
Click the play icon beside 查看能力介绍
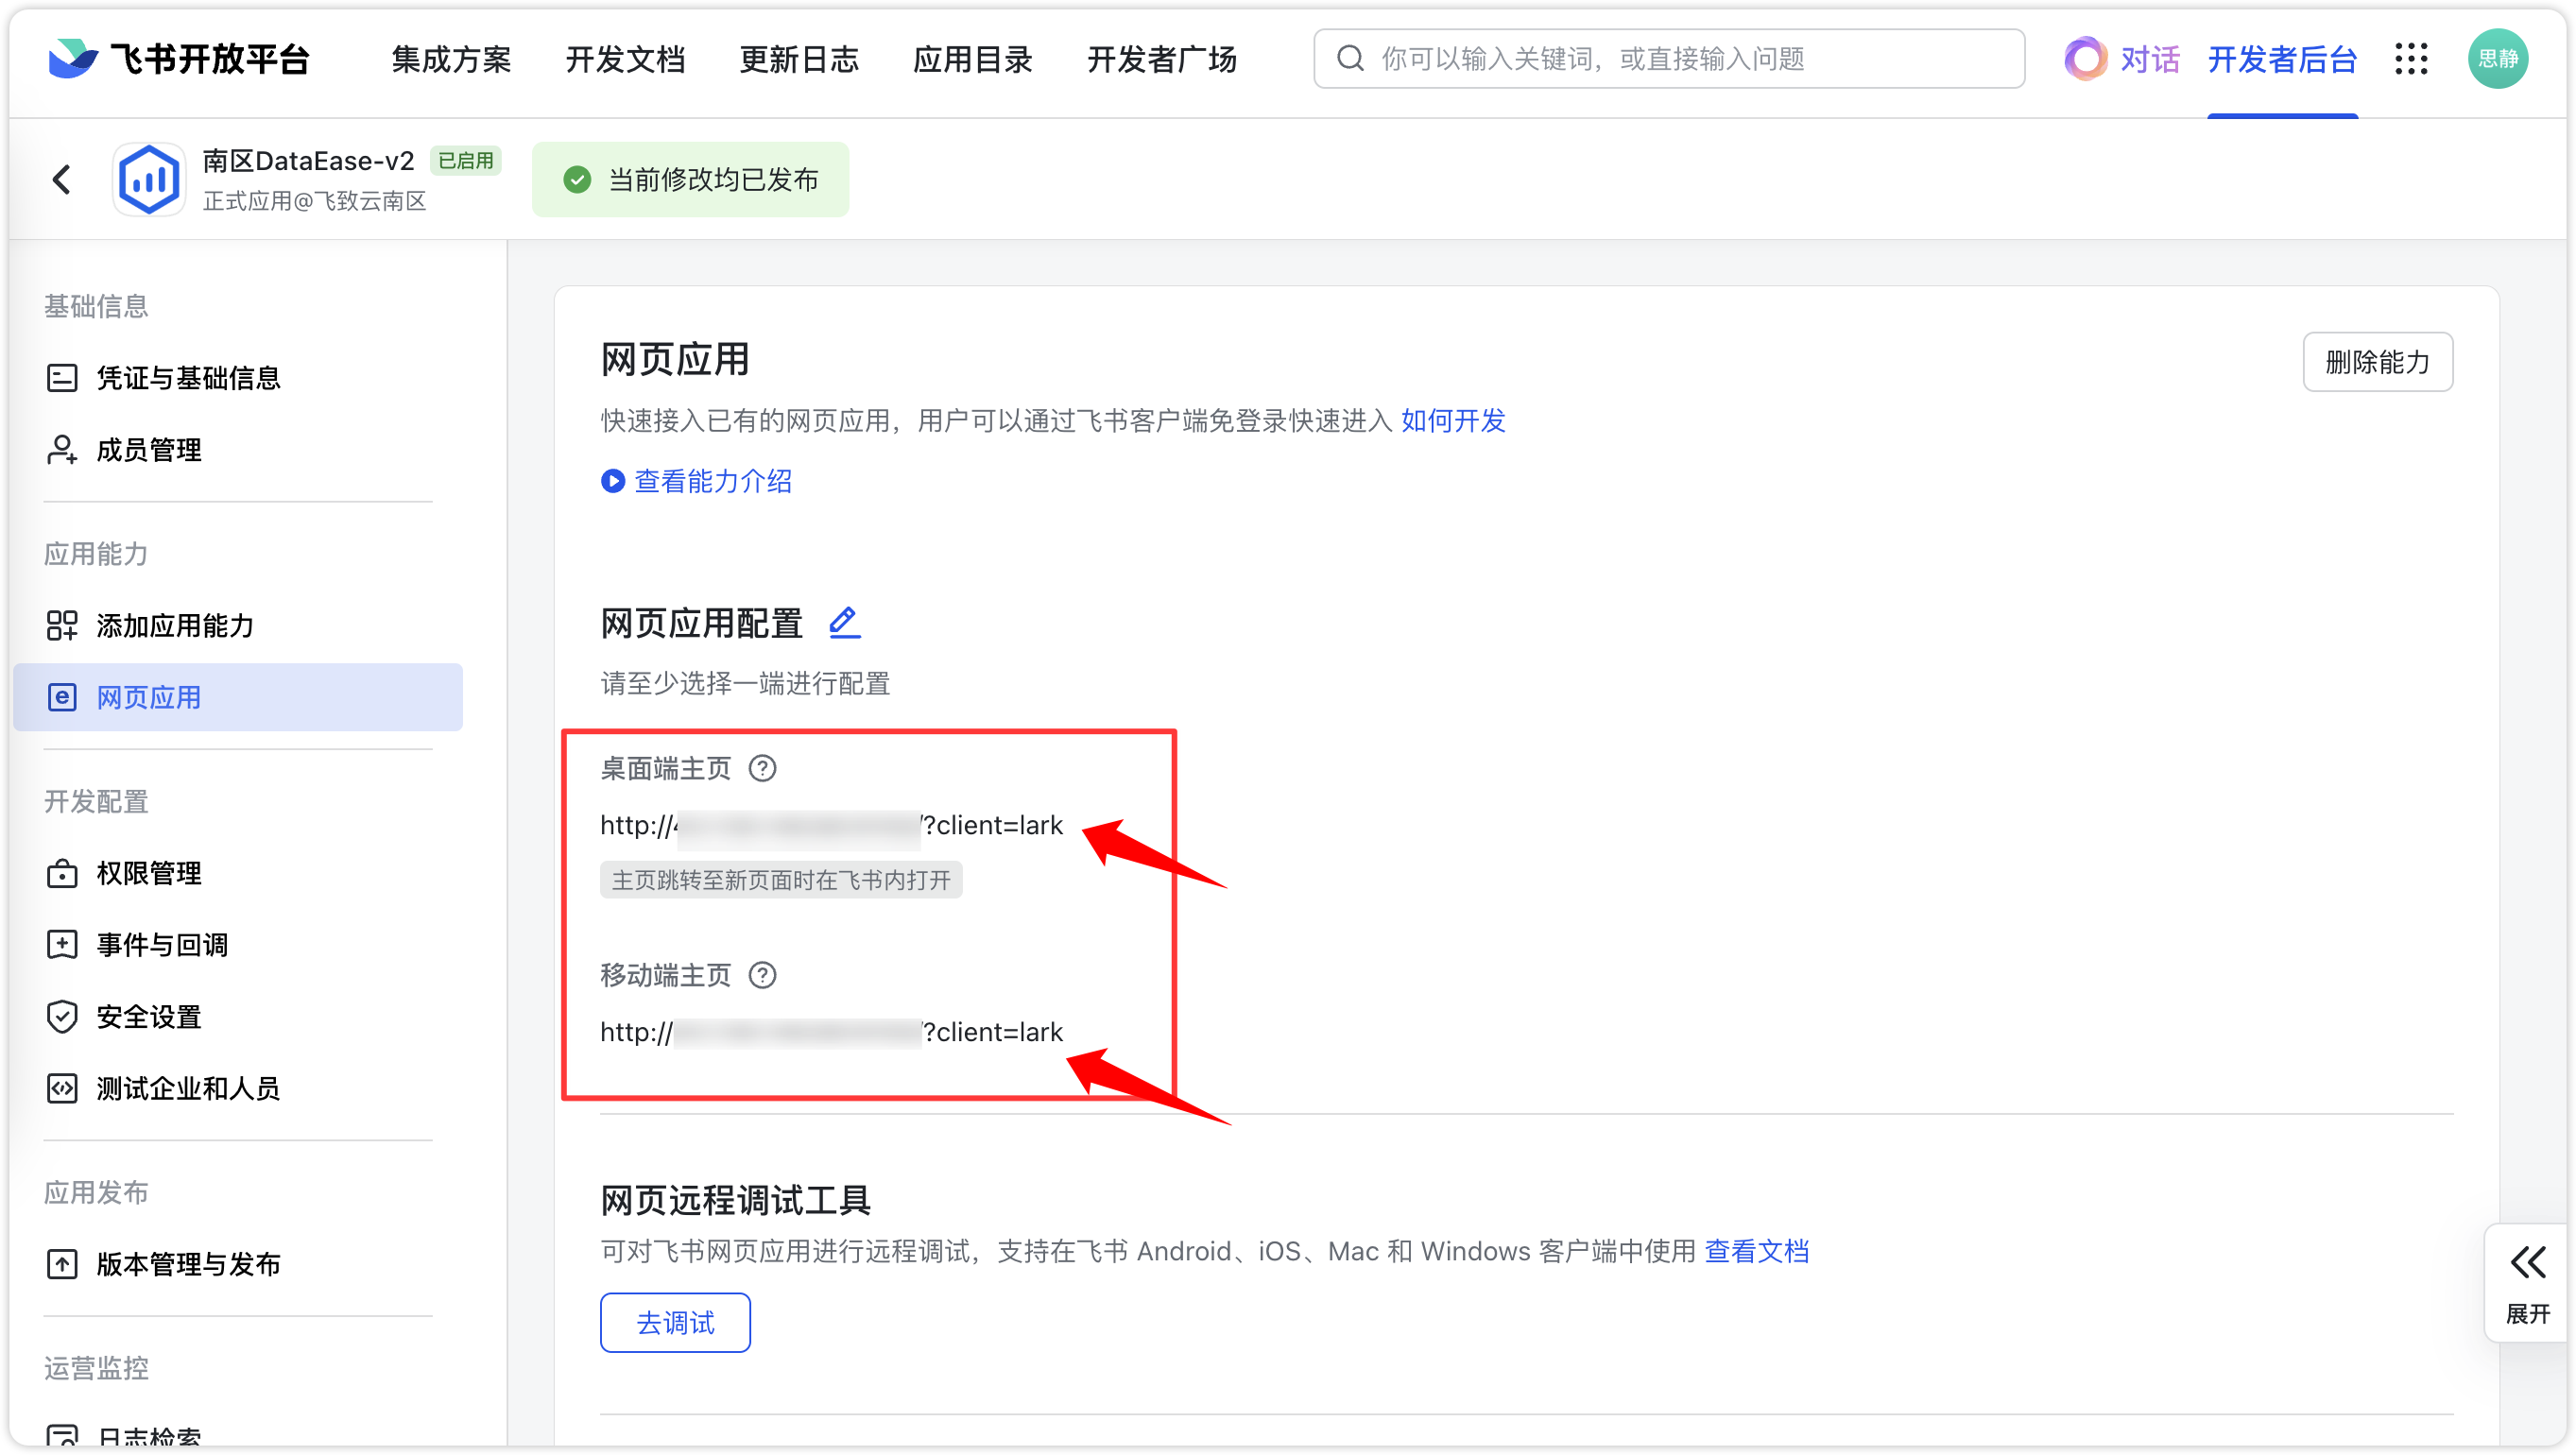[x=613, y=481]
